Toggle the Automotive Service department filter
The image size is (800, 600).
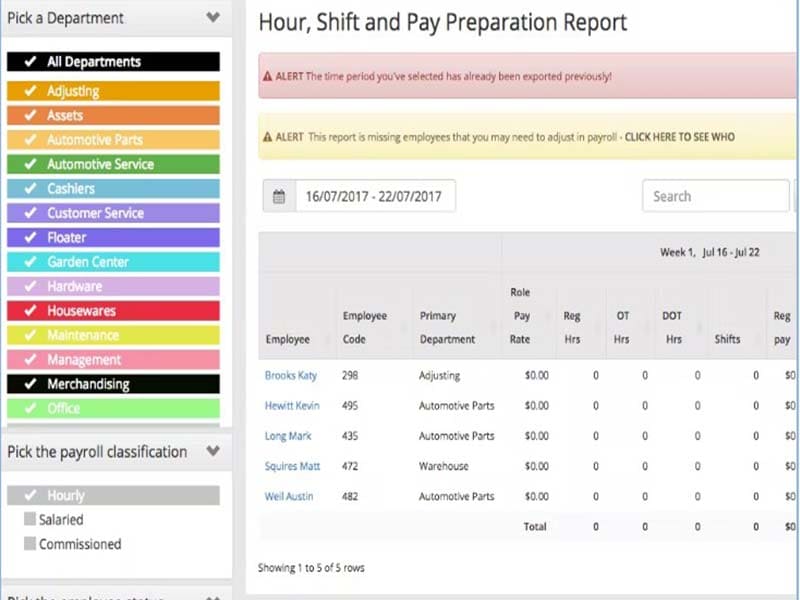113,164
